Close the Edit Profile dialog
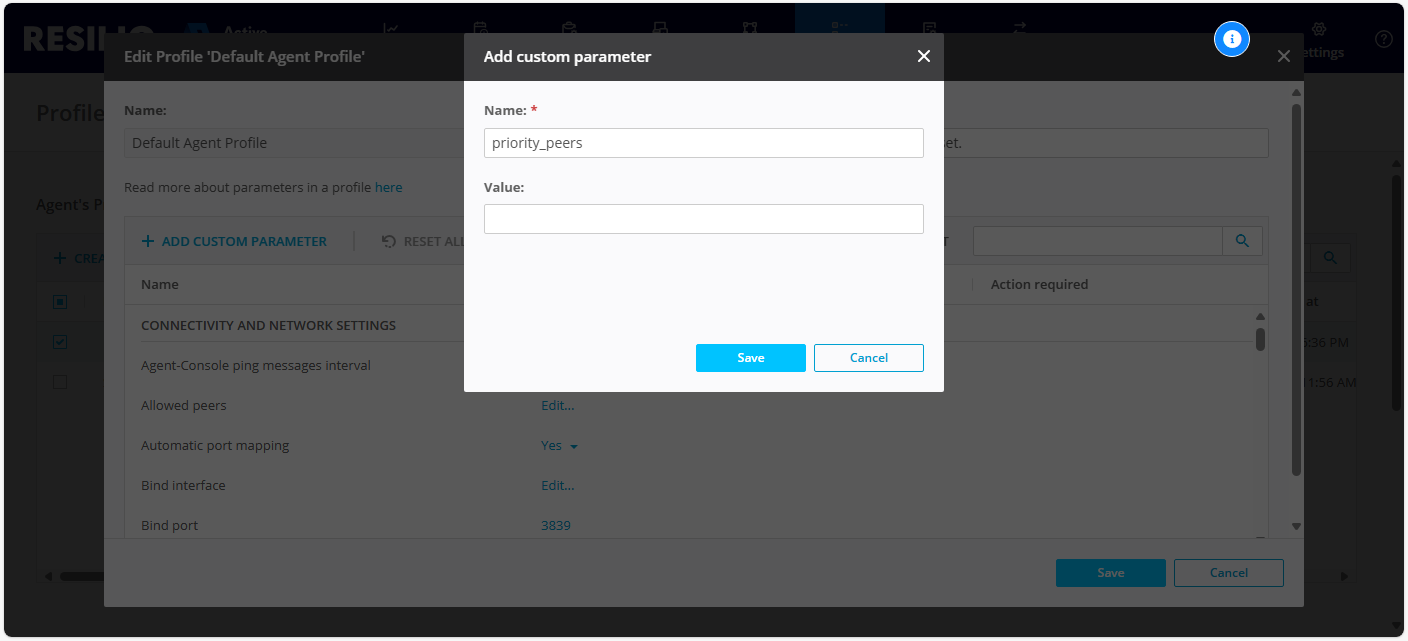Image resolution: width=1408 pixels, height=641 pixels. point(1283,57)
